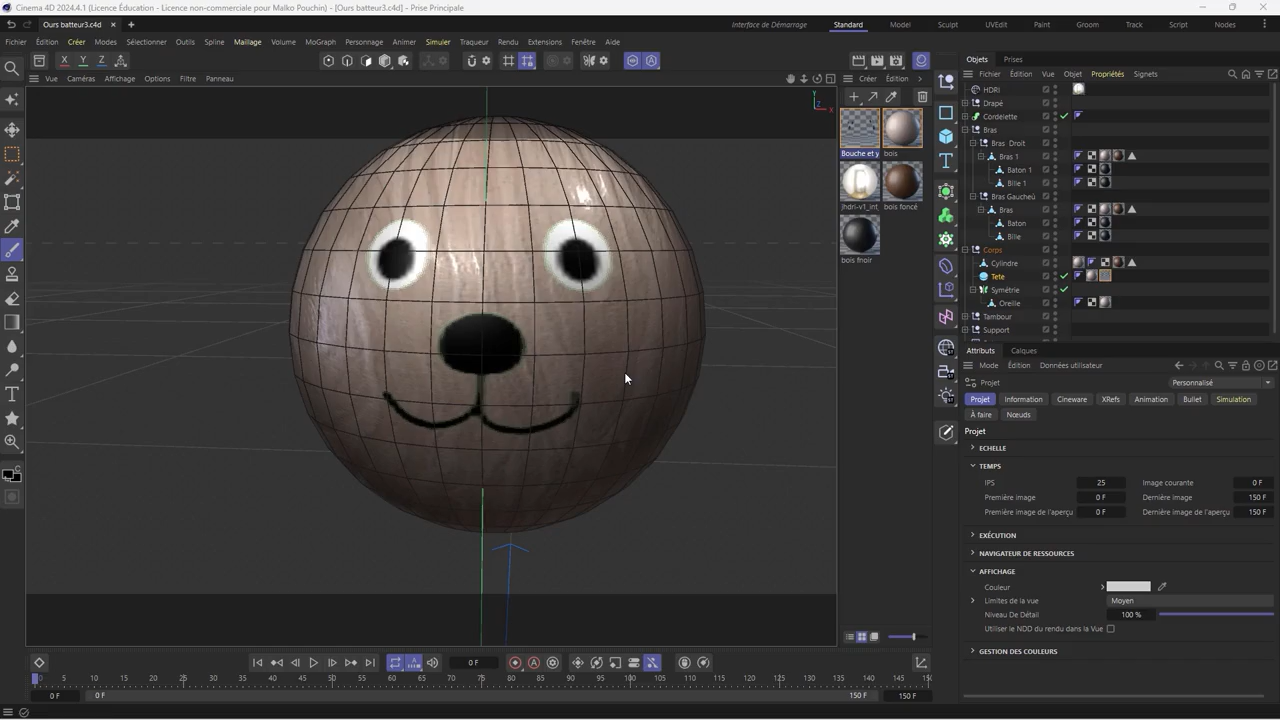Viewport: 1280px width, 720px height.
Task: Expand the Tambour object in the Objects panel
Action: tap(964, 316)
